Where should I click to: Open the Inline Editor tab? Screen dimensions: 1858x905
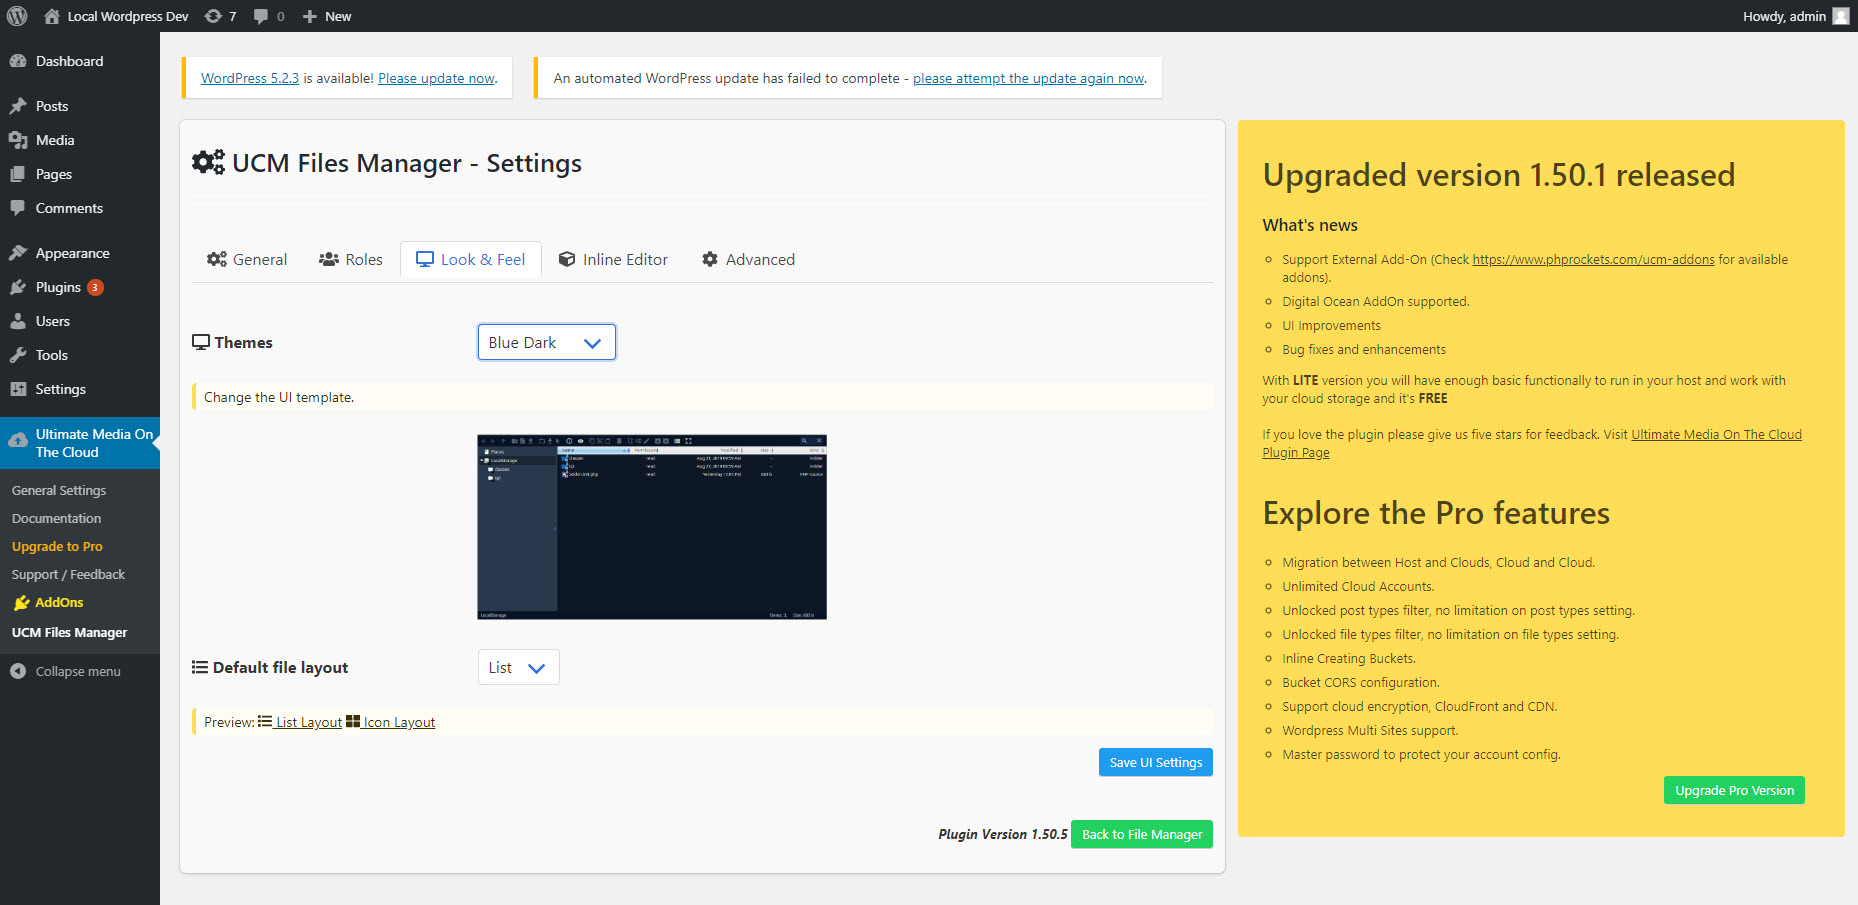coord(613,260)
